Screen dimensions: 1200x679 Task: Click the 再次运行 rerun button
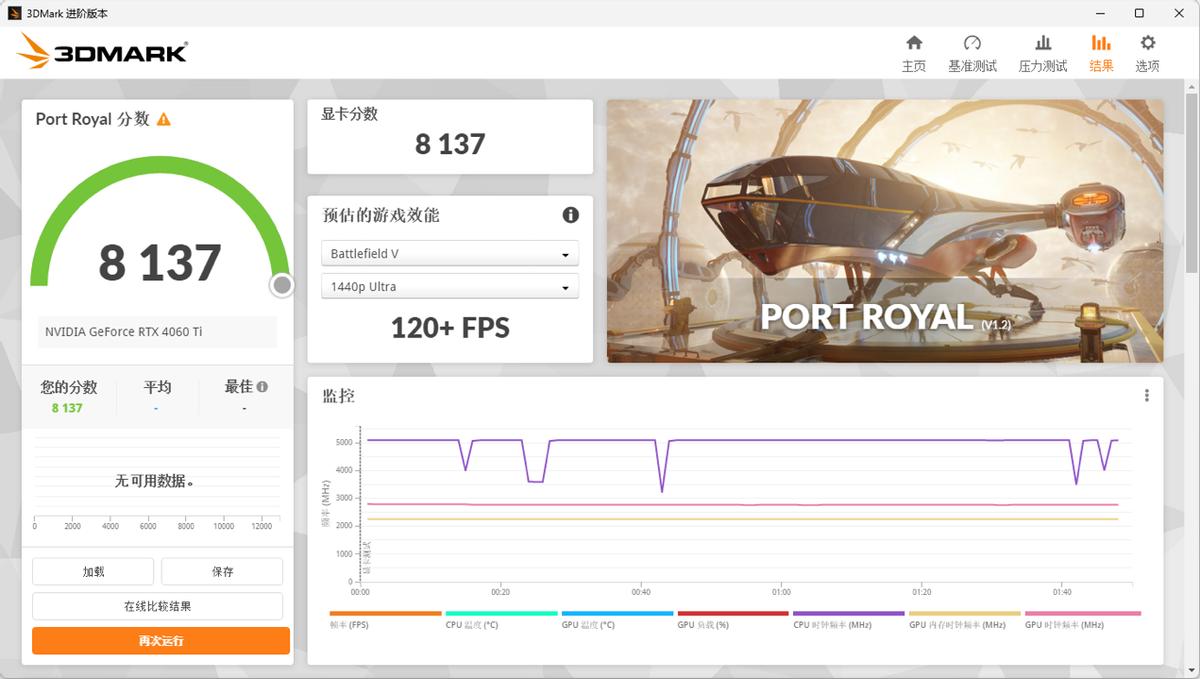(x=160, y=639)
